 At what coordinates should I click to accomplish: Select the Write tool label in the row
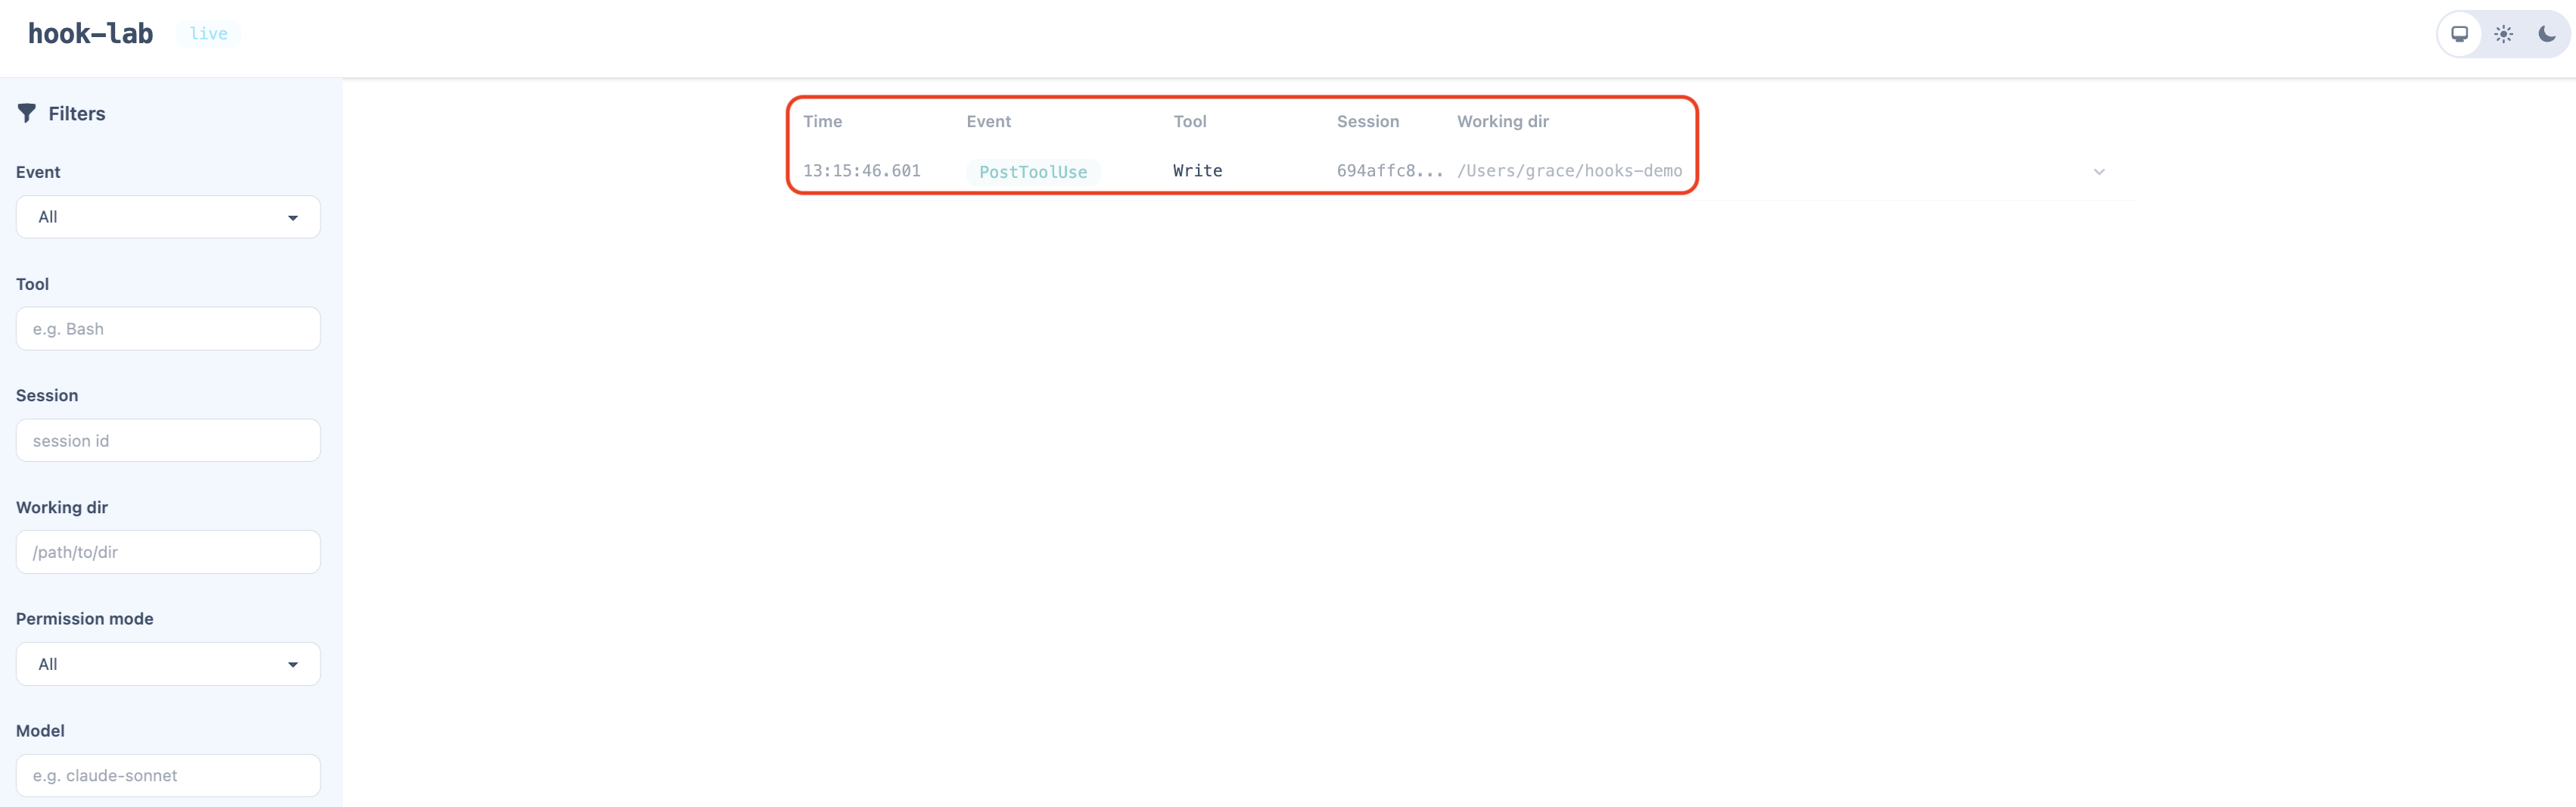coord(1197,171)
